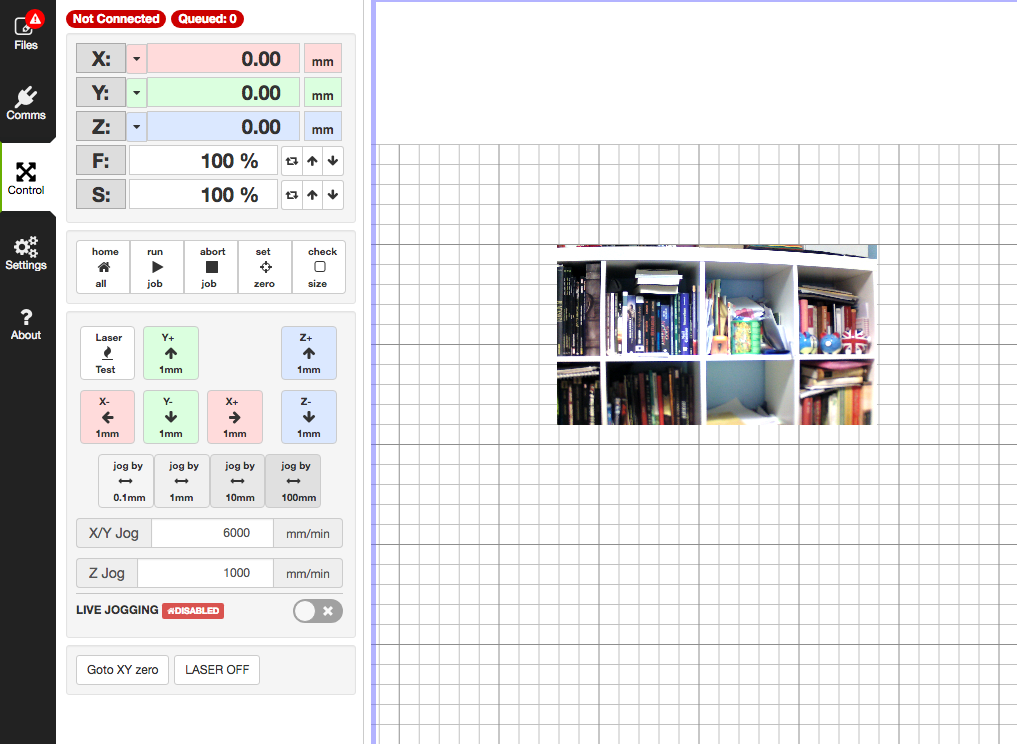Expand the Y axis dropdown
1017x744 pixels.
[136, 92]
